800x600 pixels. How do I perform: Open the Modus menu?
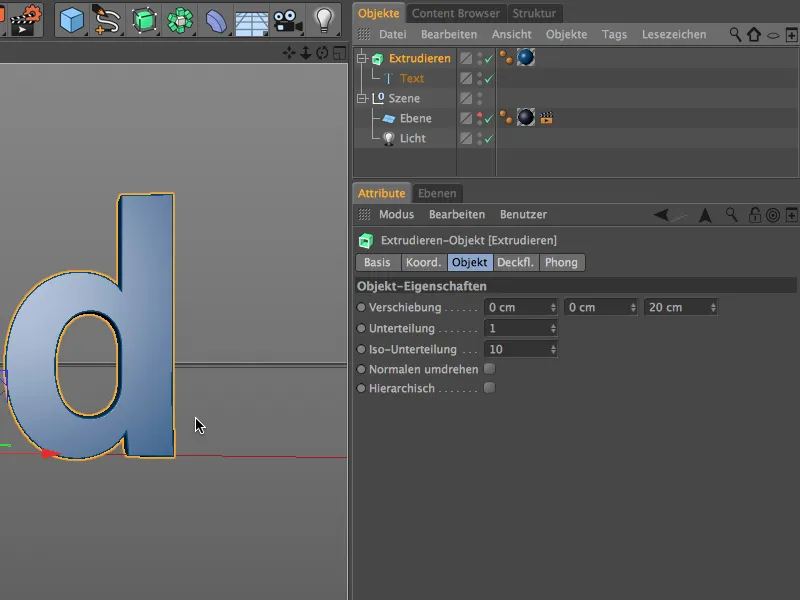396,214
